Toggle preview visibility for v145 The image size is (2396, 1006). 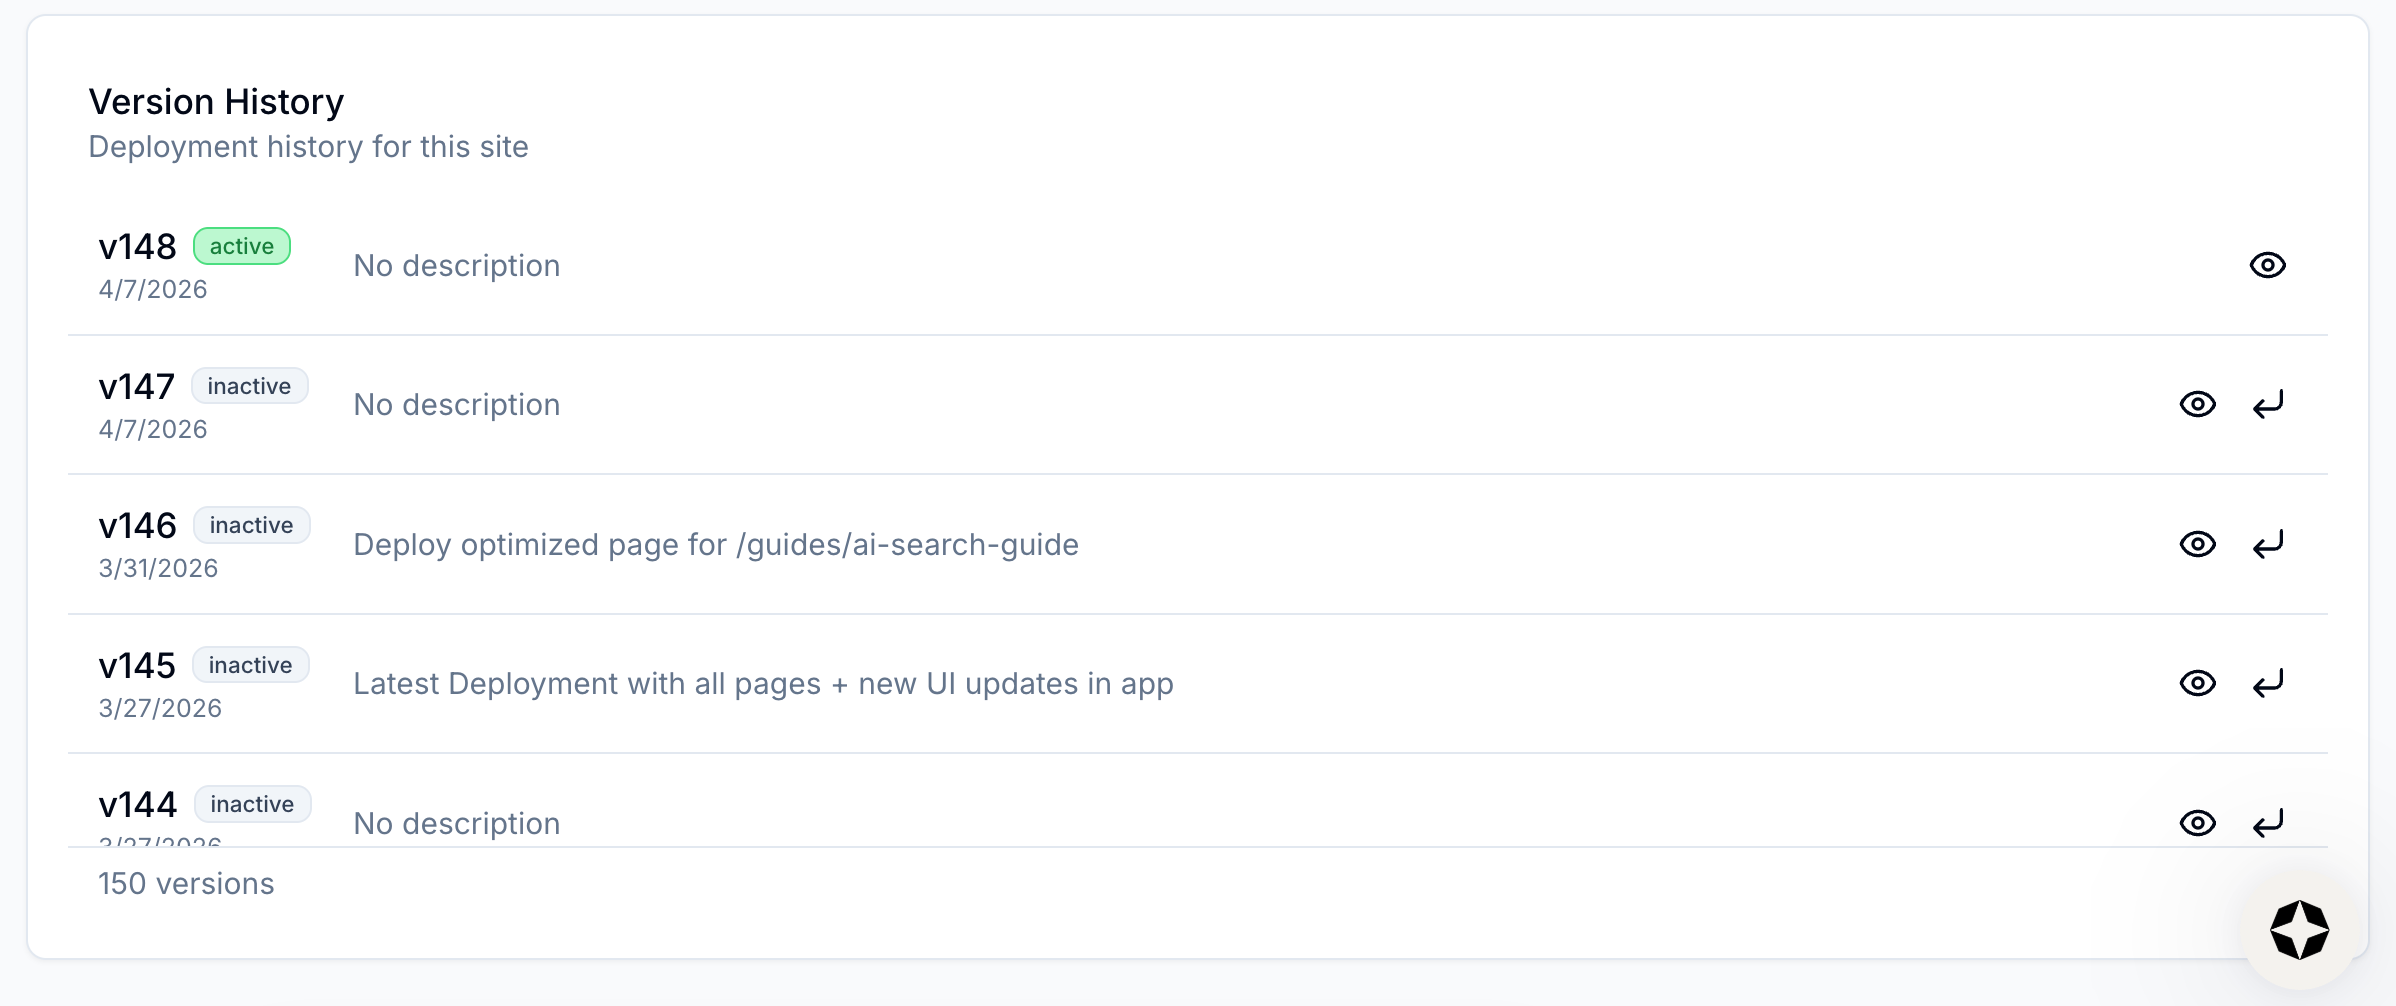(x=2198, y=683)
